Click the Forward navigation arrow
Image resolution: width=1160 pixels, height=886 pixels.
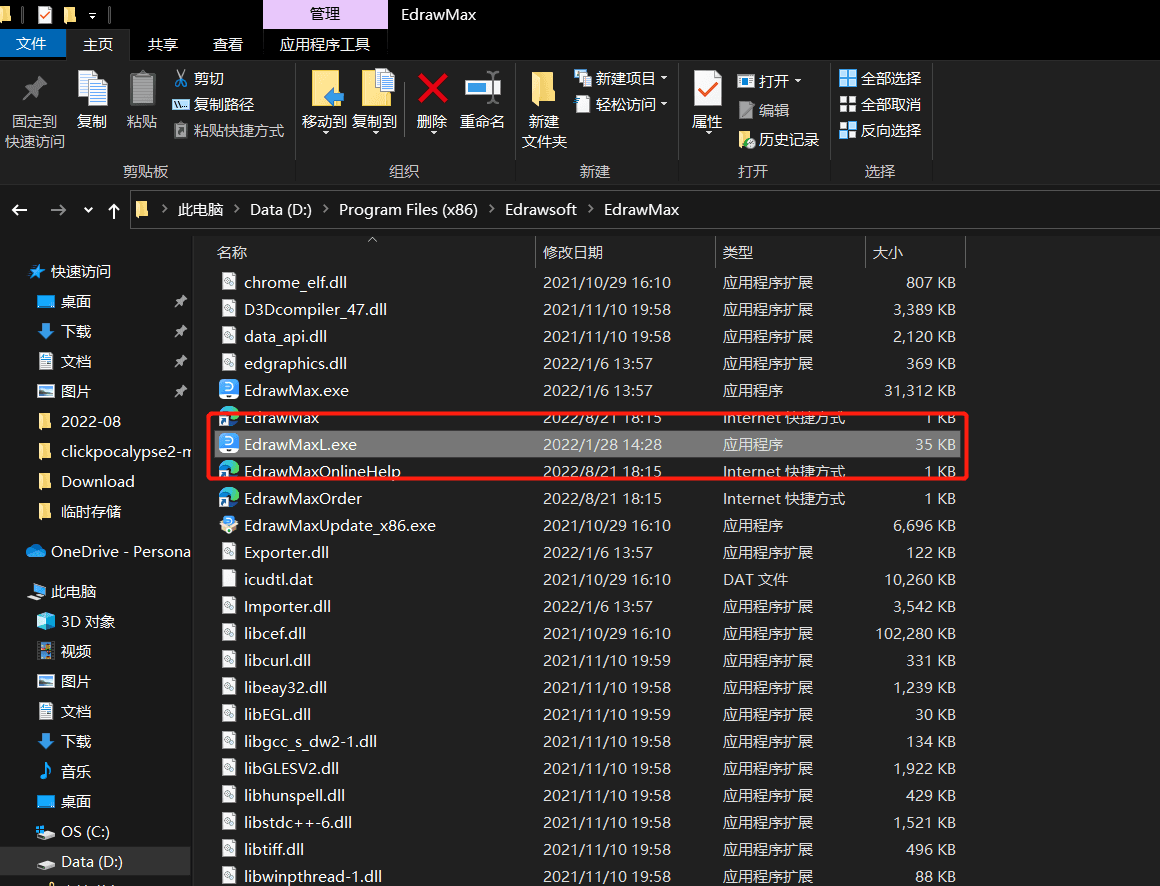[x=58, y=210]
